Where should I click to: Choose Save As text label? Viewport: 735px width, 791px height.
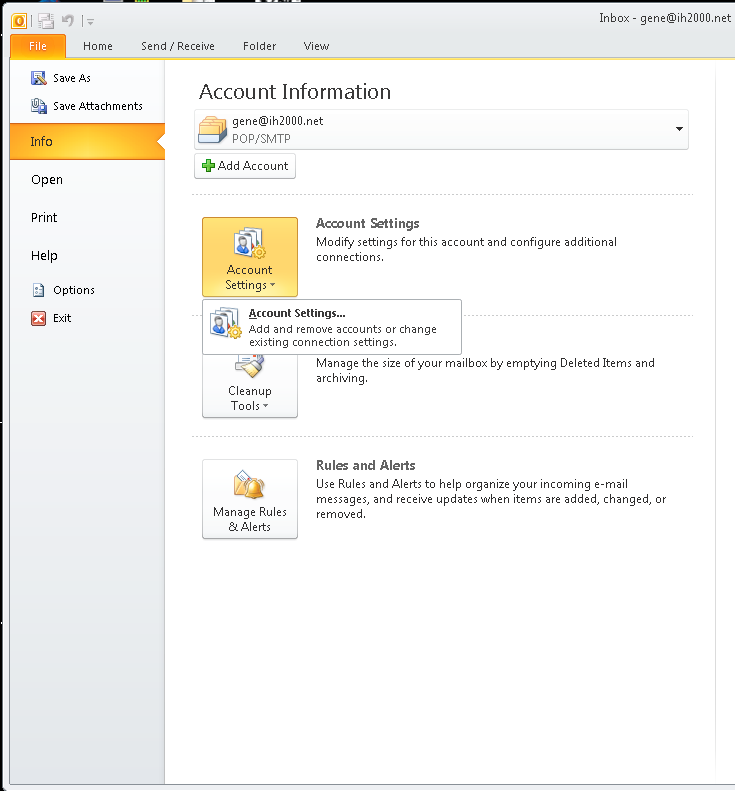click(x=72, y=78)
